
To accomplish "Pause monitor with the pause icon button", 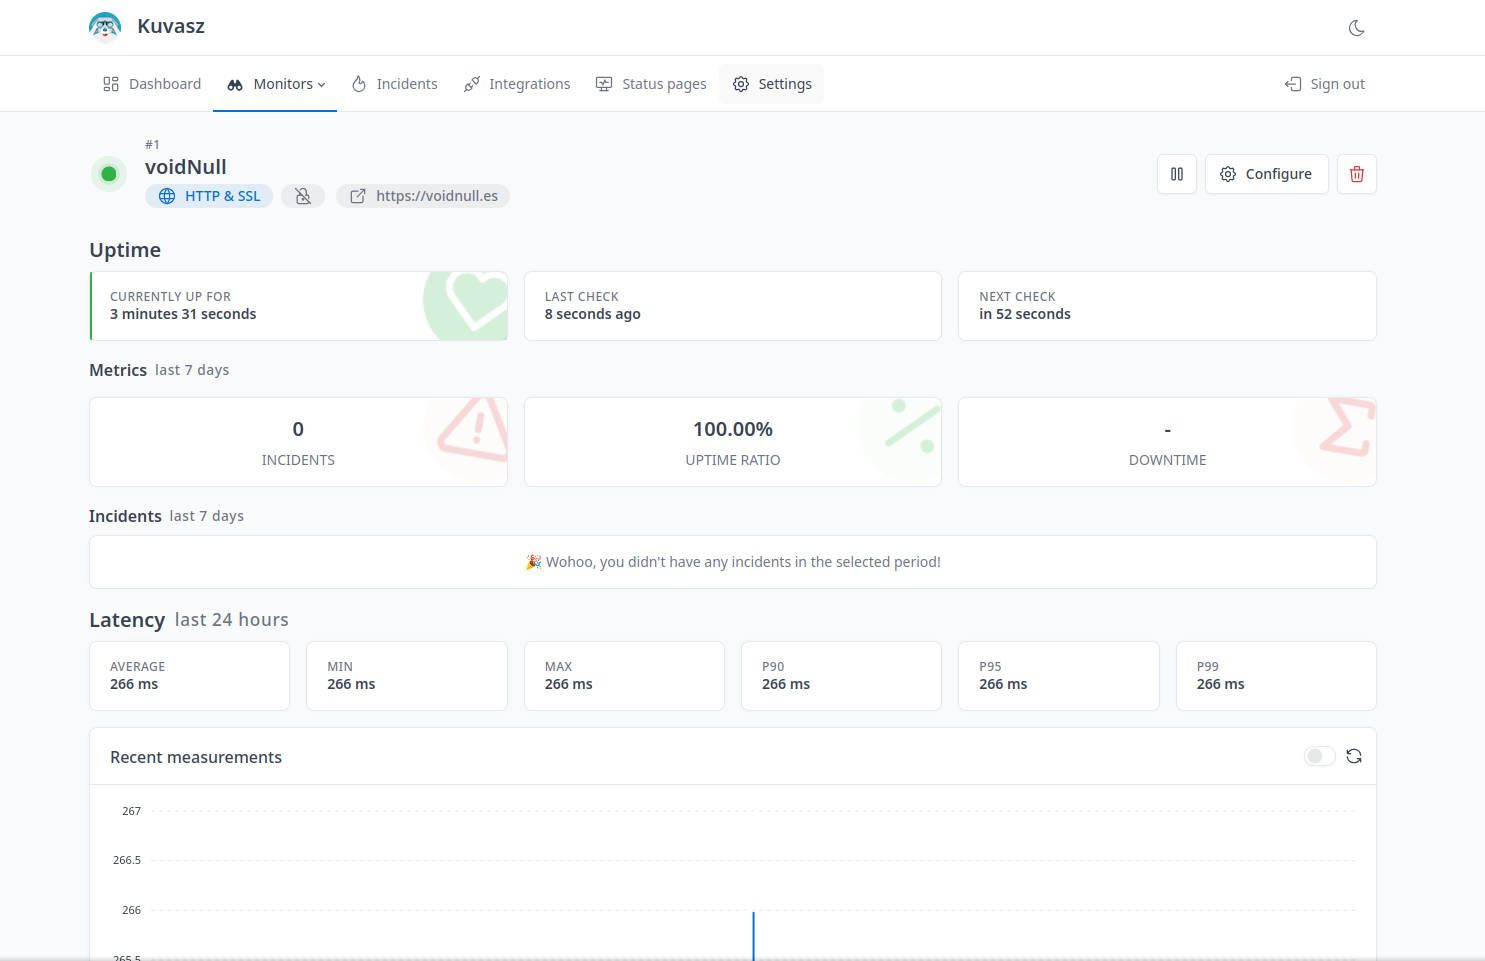I will point(1176,174).
